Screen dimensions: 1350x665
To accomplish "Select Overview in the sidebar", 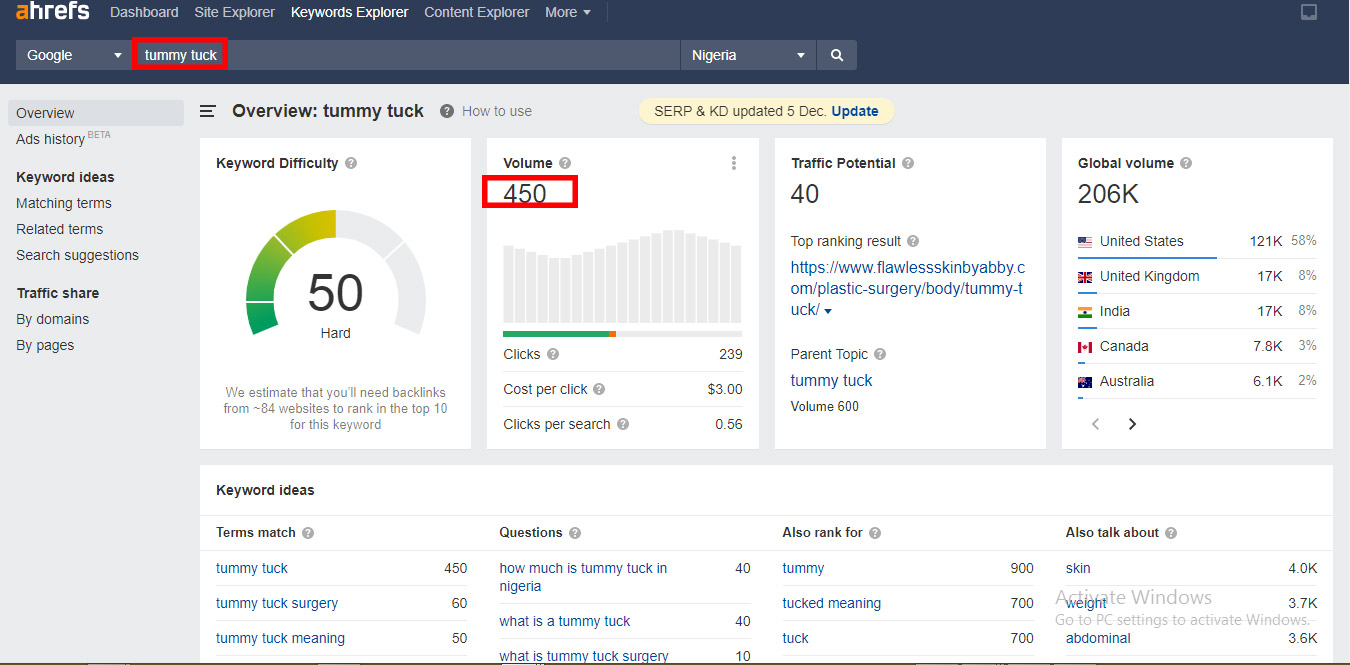I will tap(96, 113).
